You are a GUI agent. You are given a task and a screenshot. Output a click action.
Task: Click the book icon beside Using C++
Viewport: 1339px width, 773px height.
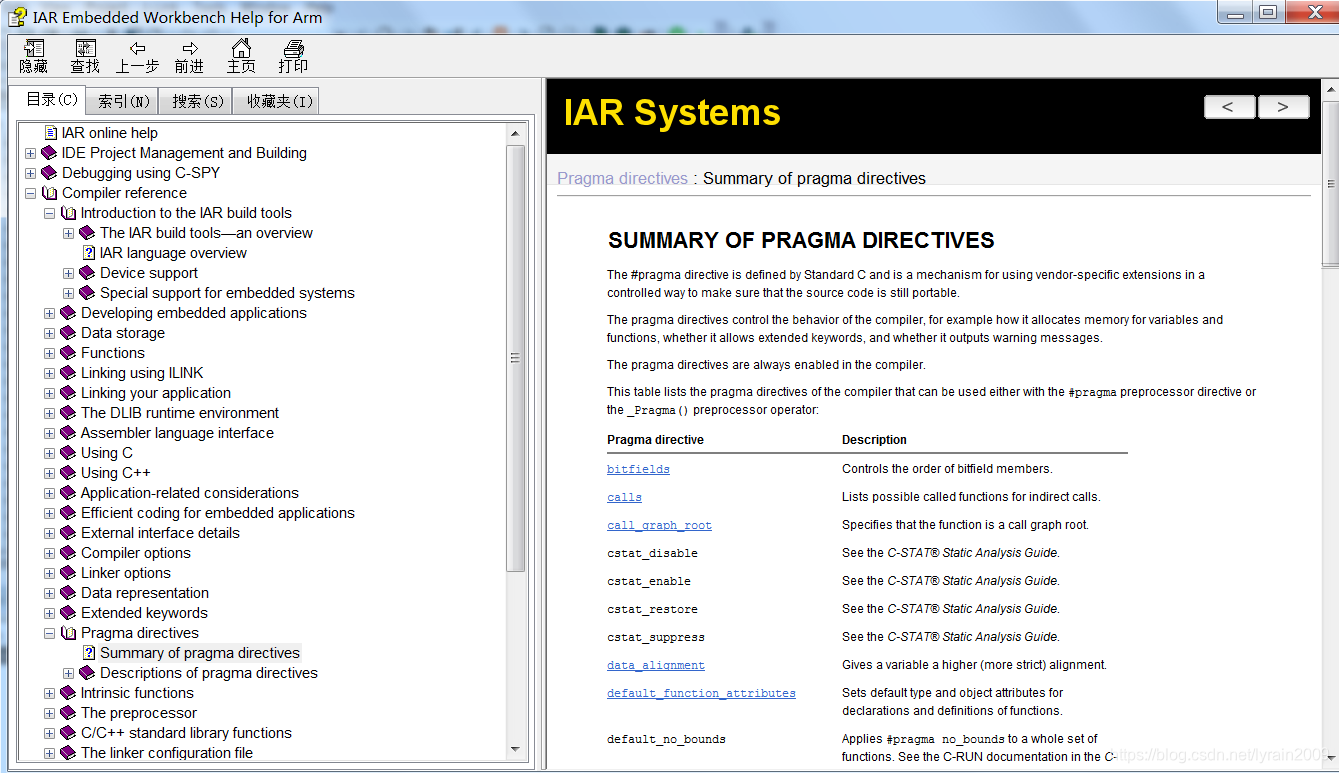(68, 473)
